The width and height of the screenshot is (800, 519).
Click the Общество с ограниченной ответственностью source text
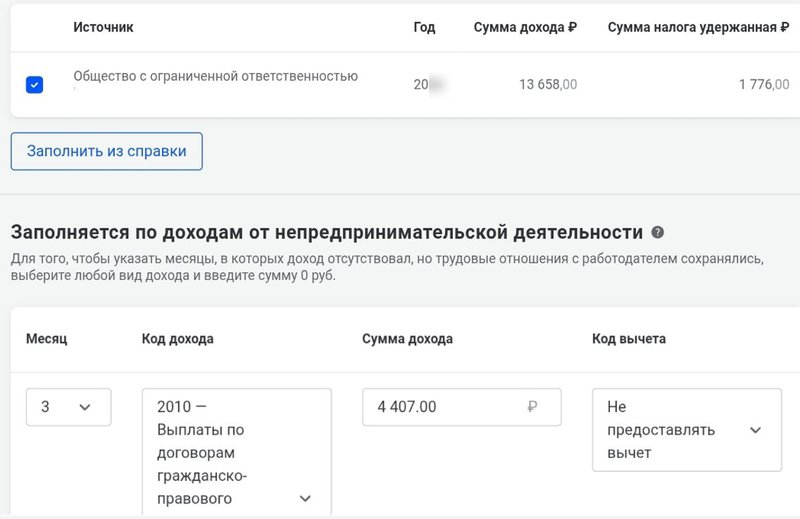click(215, 76)
